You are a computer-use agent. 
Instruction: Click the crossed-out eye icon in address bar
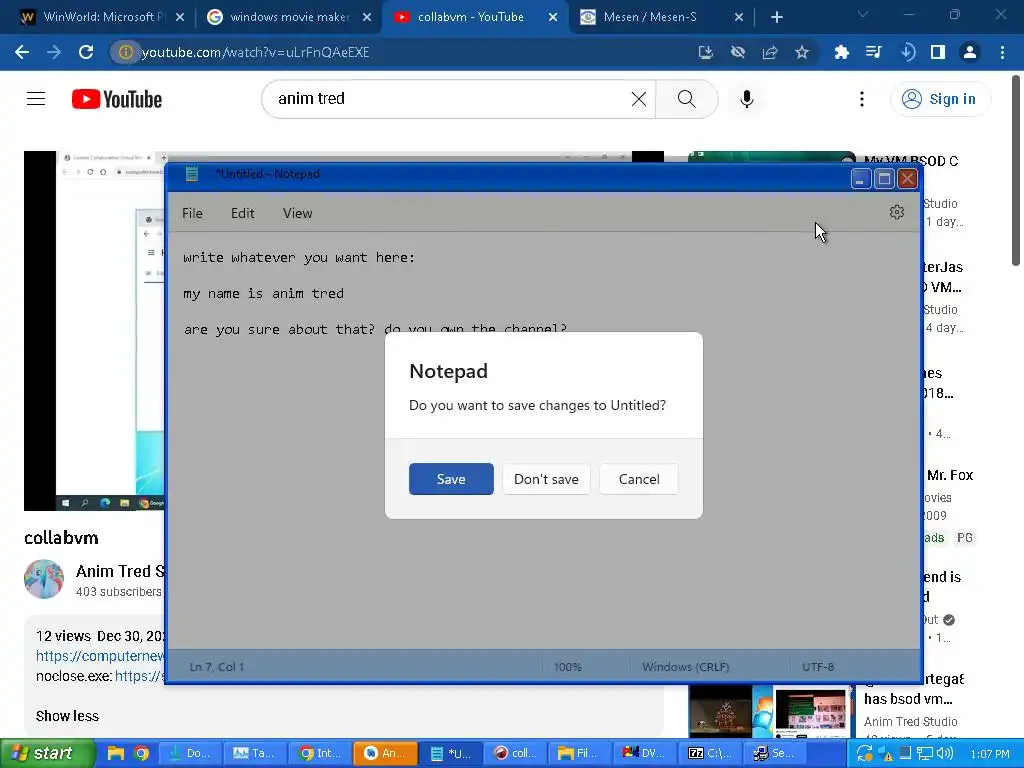(x=737, y=52)
